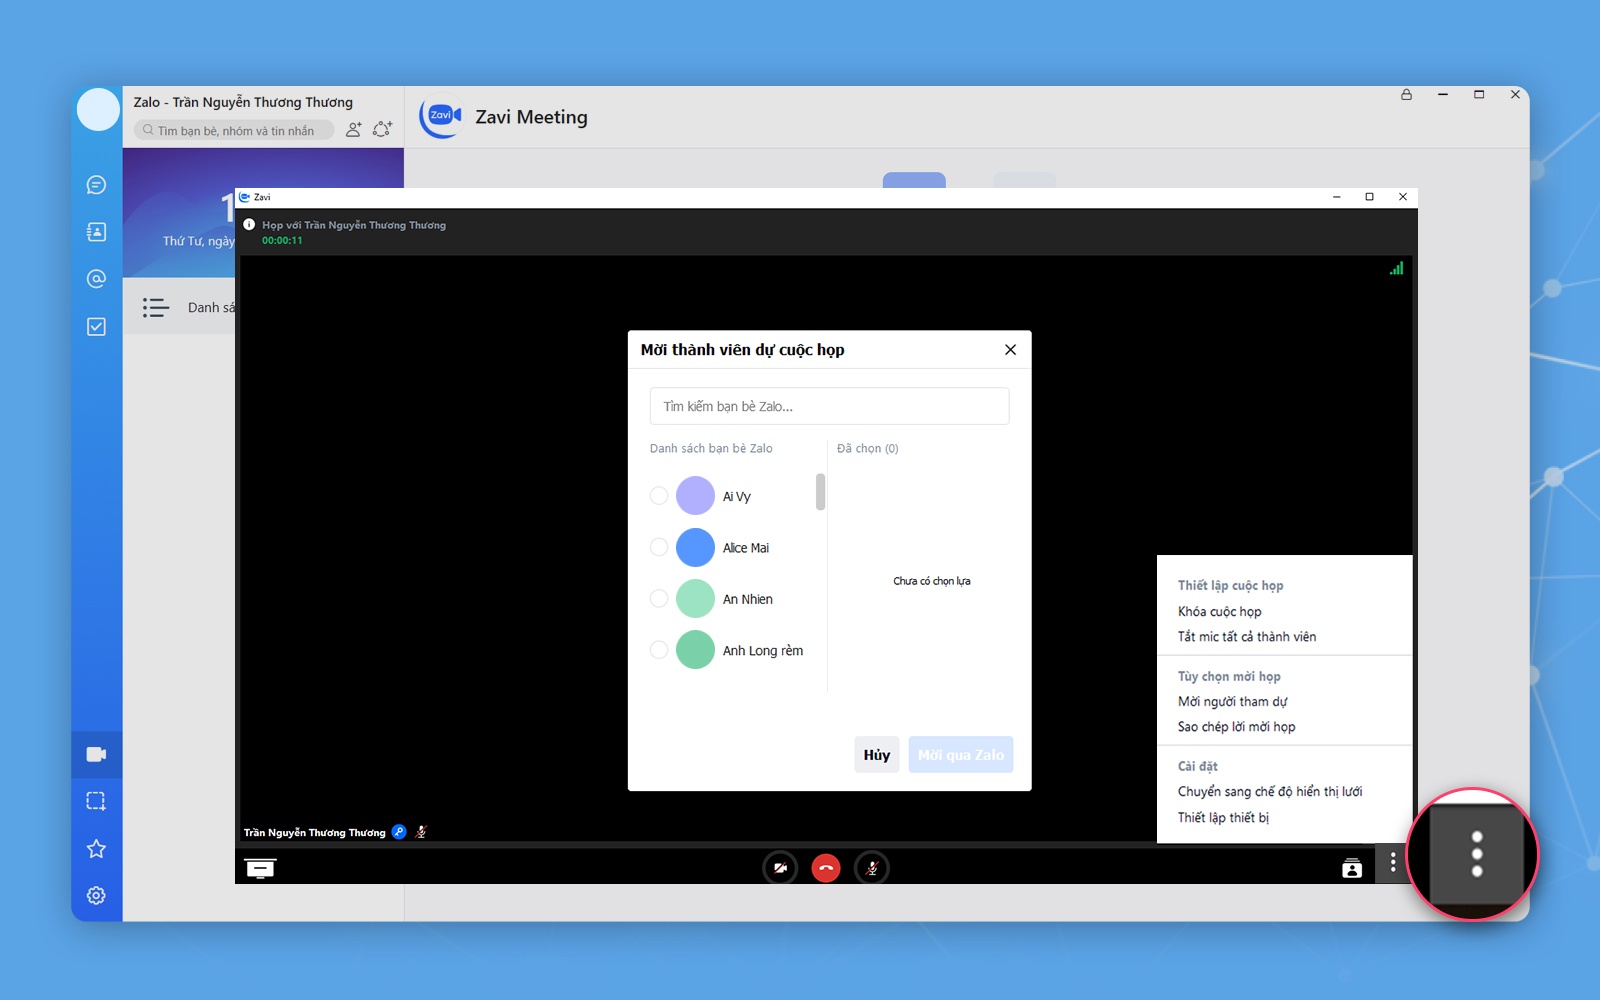The image size is (1600, 1000).
Task: Click the Hủy button in invite dialog
Action: coord(877,755)
